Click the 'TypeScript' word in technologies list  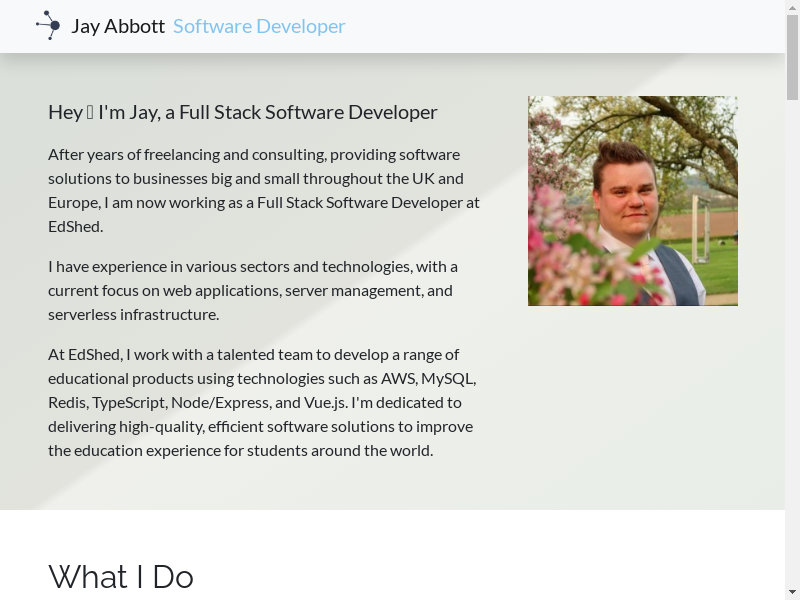click(x=129, y=402)
